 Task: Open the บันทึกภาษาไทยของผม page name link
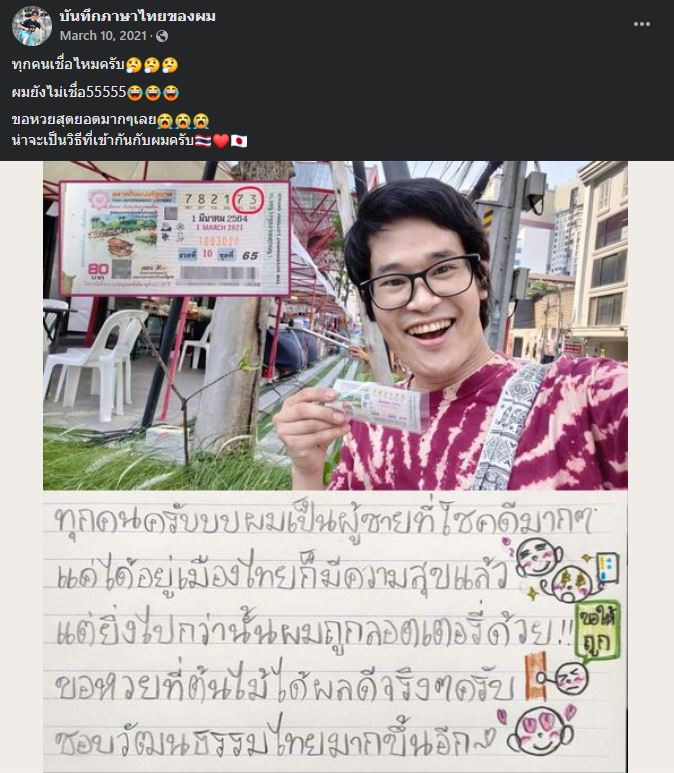tap(137, 16)
